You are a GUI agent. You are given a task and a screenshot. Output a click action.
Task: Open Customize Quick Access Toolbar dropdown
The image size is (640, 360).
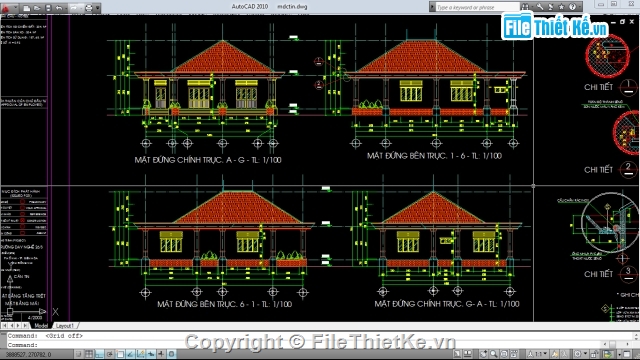point(98,8)
